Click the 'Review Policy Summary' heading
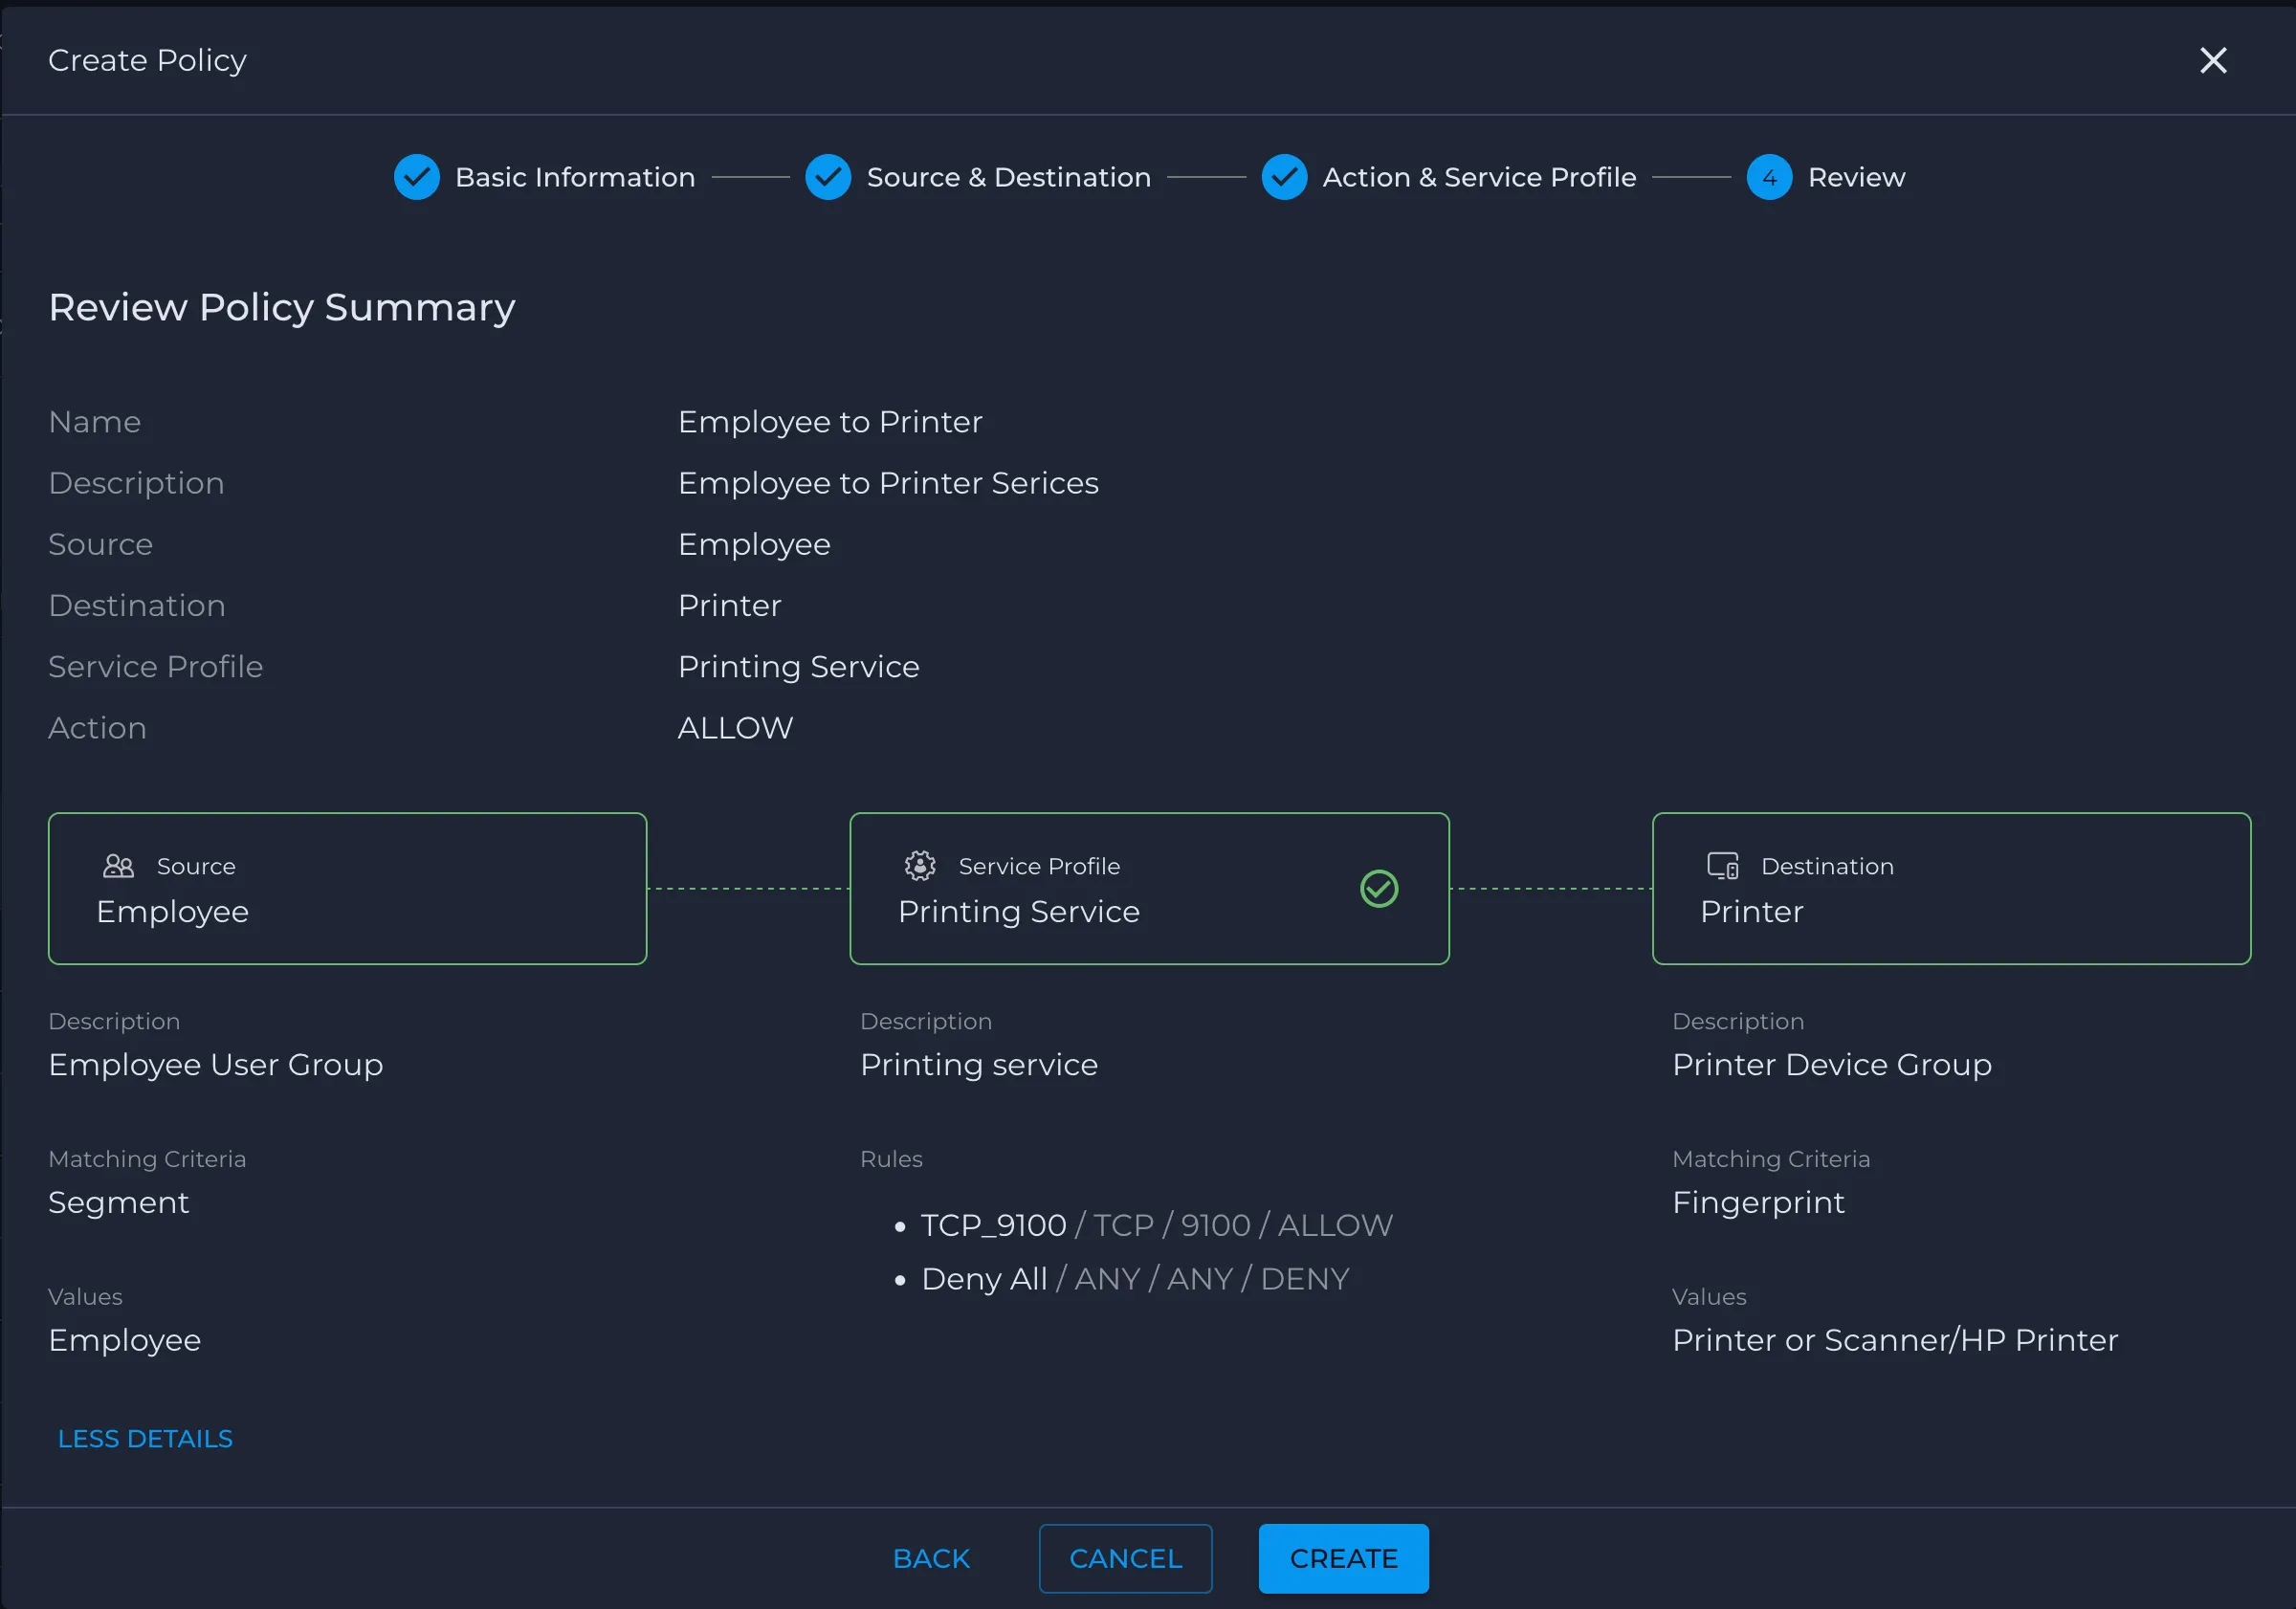 [x=281, y=308]
